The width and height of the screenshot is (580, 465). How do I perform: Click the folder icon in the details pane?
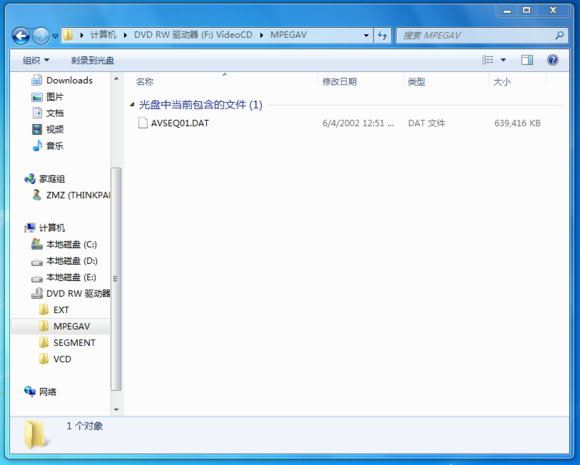point(36,434)
